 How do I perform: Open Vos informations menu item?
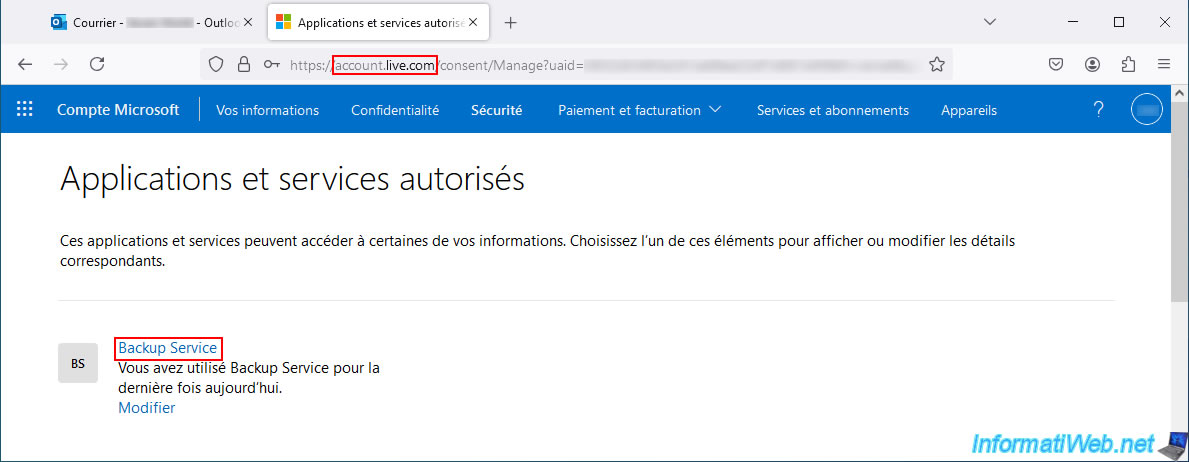pos(268,110)
